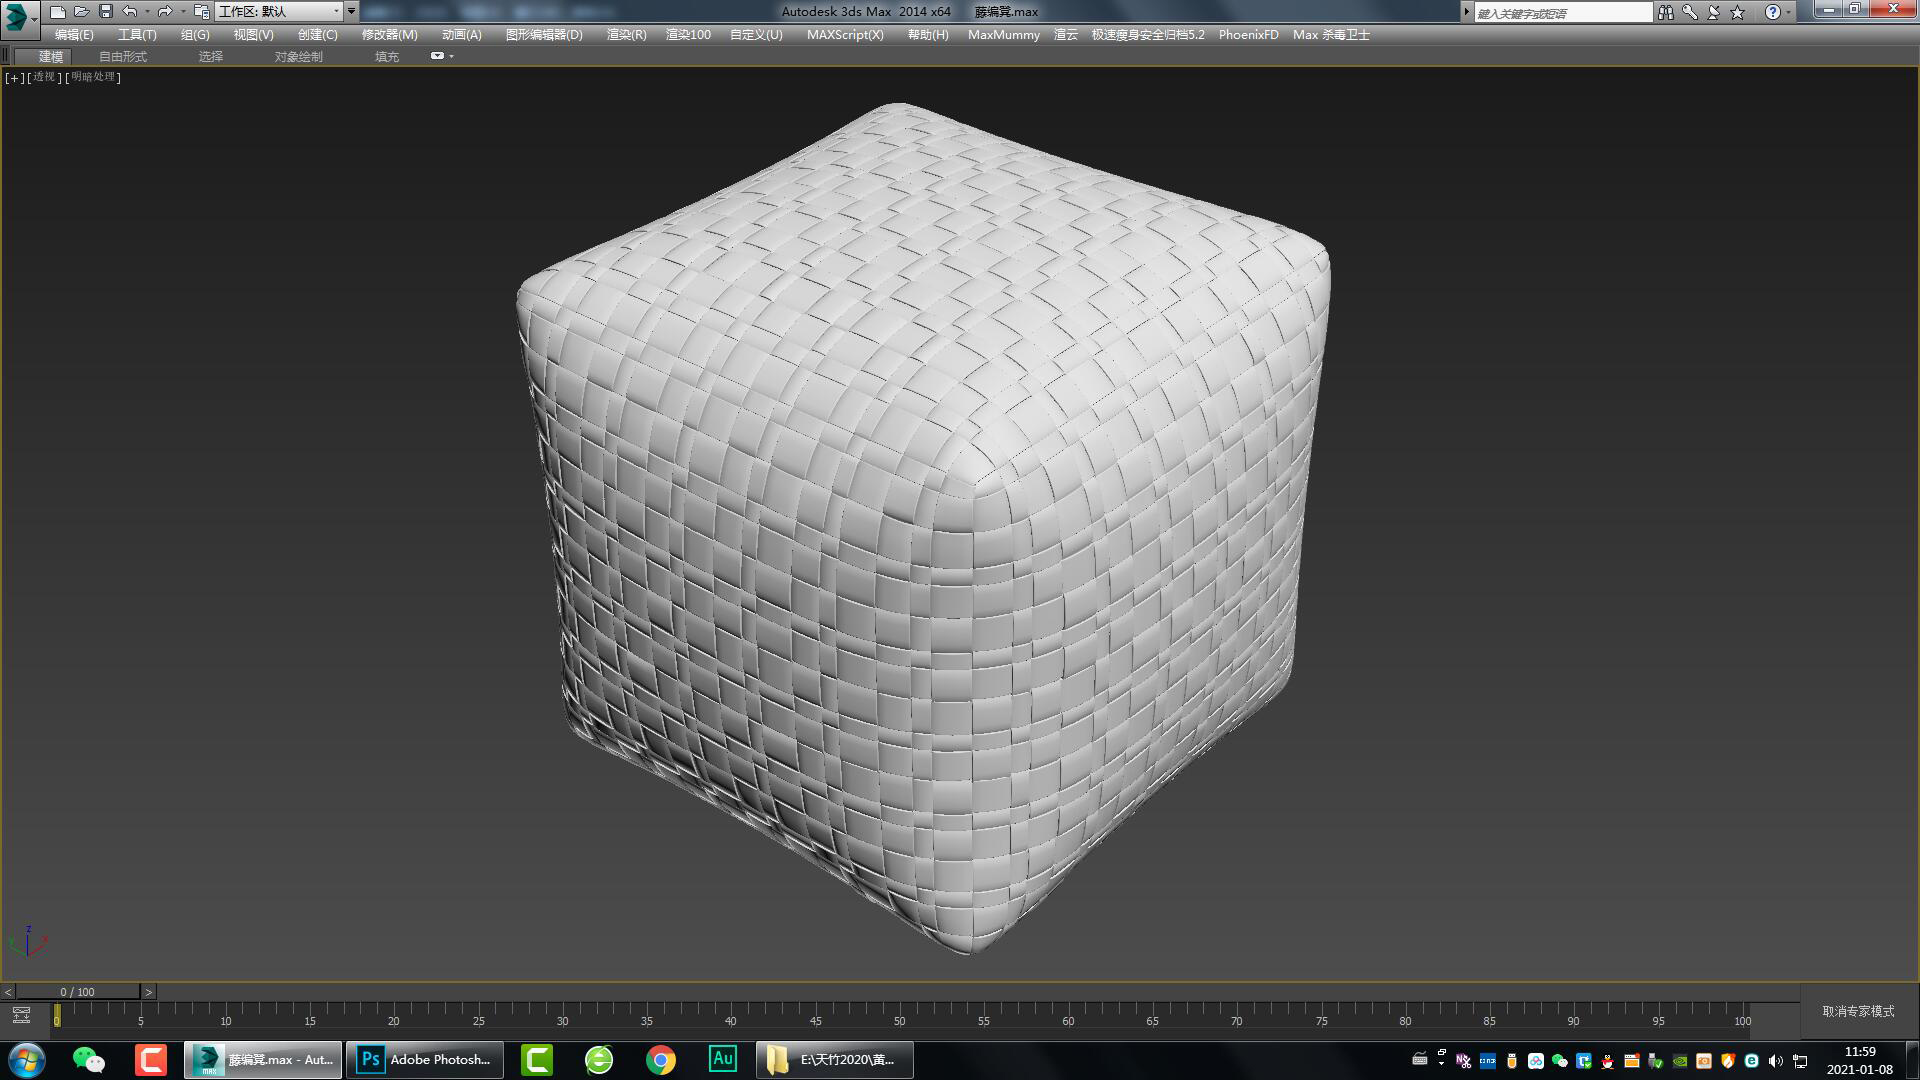Viewport: 1920px width, 1080px height.
Task: Click the keyword search input field
Action: pyautogui.click(x=1562, y=13)
